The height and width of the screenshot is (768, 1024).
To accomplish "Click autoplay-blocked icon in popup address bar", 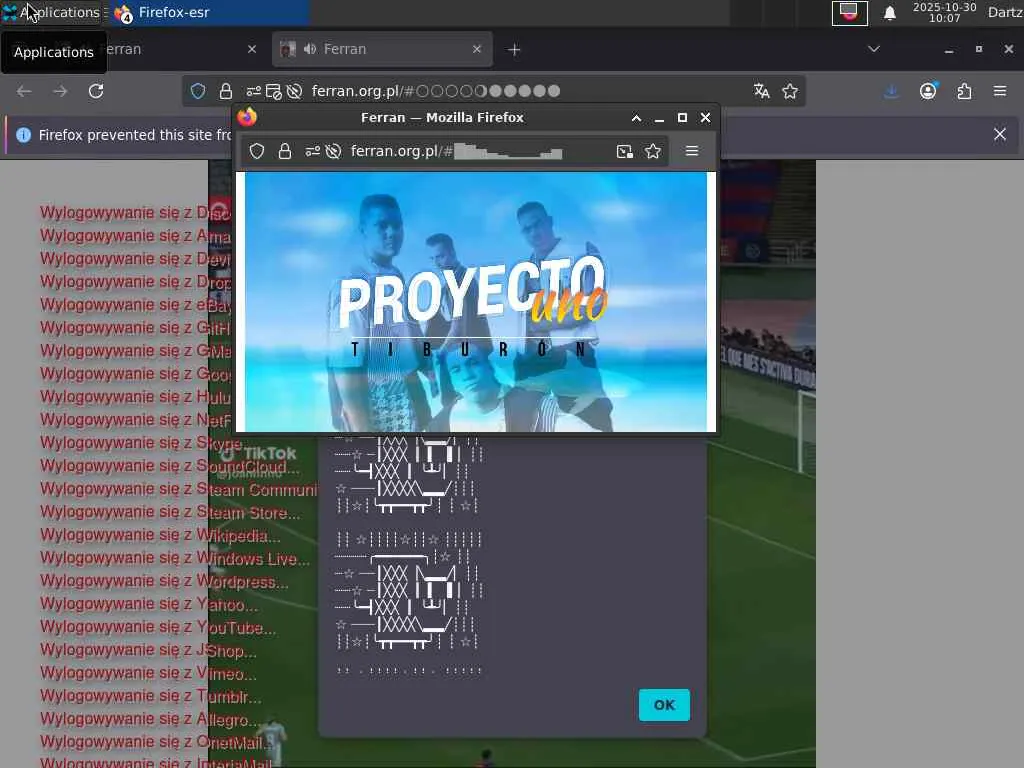I will [x=333, y=152].
